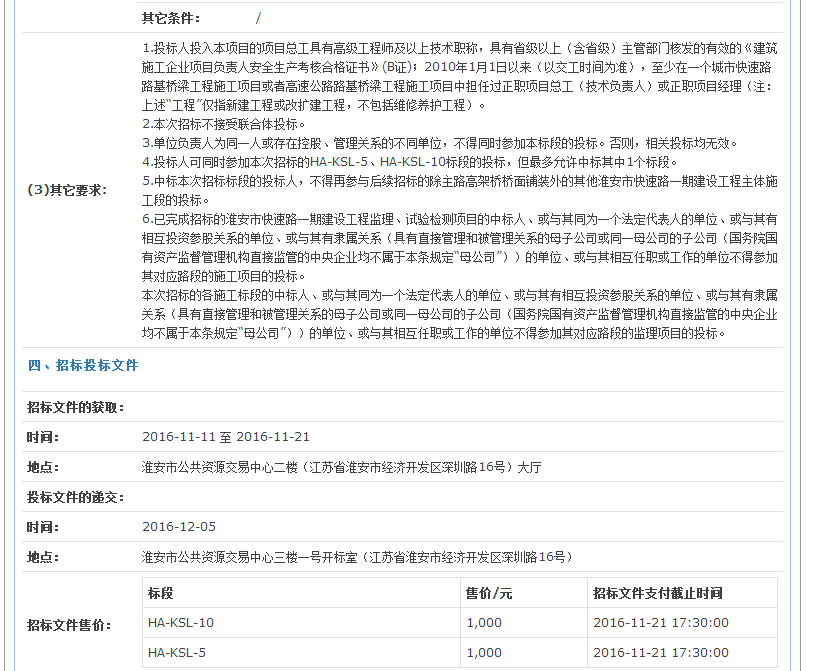Click the 投标文件的递交 label
Image resolution: width=825 pixels, height=671 pixels.
pyautogui.click(x=76, y=498)
